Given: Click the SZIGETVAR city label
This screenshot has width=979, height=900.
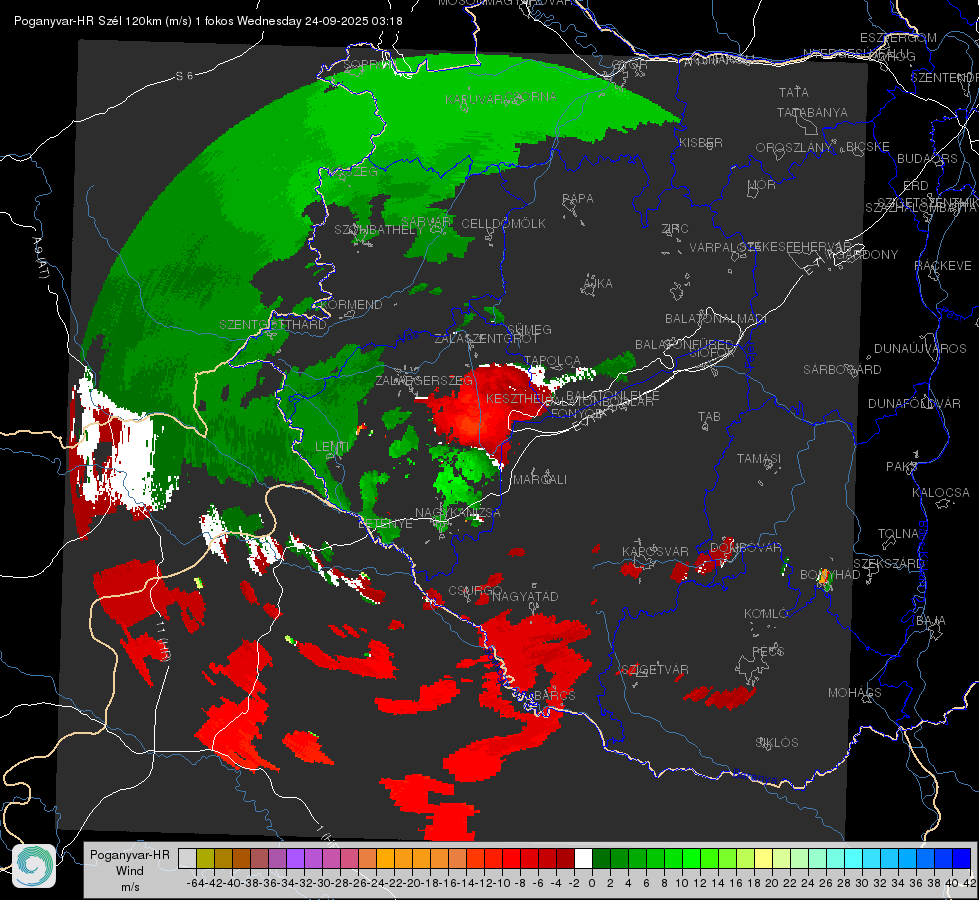Looking at the screenshot, I should click(x=655, y=670).
